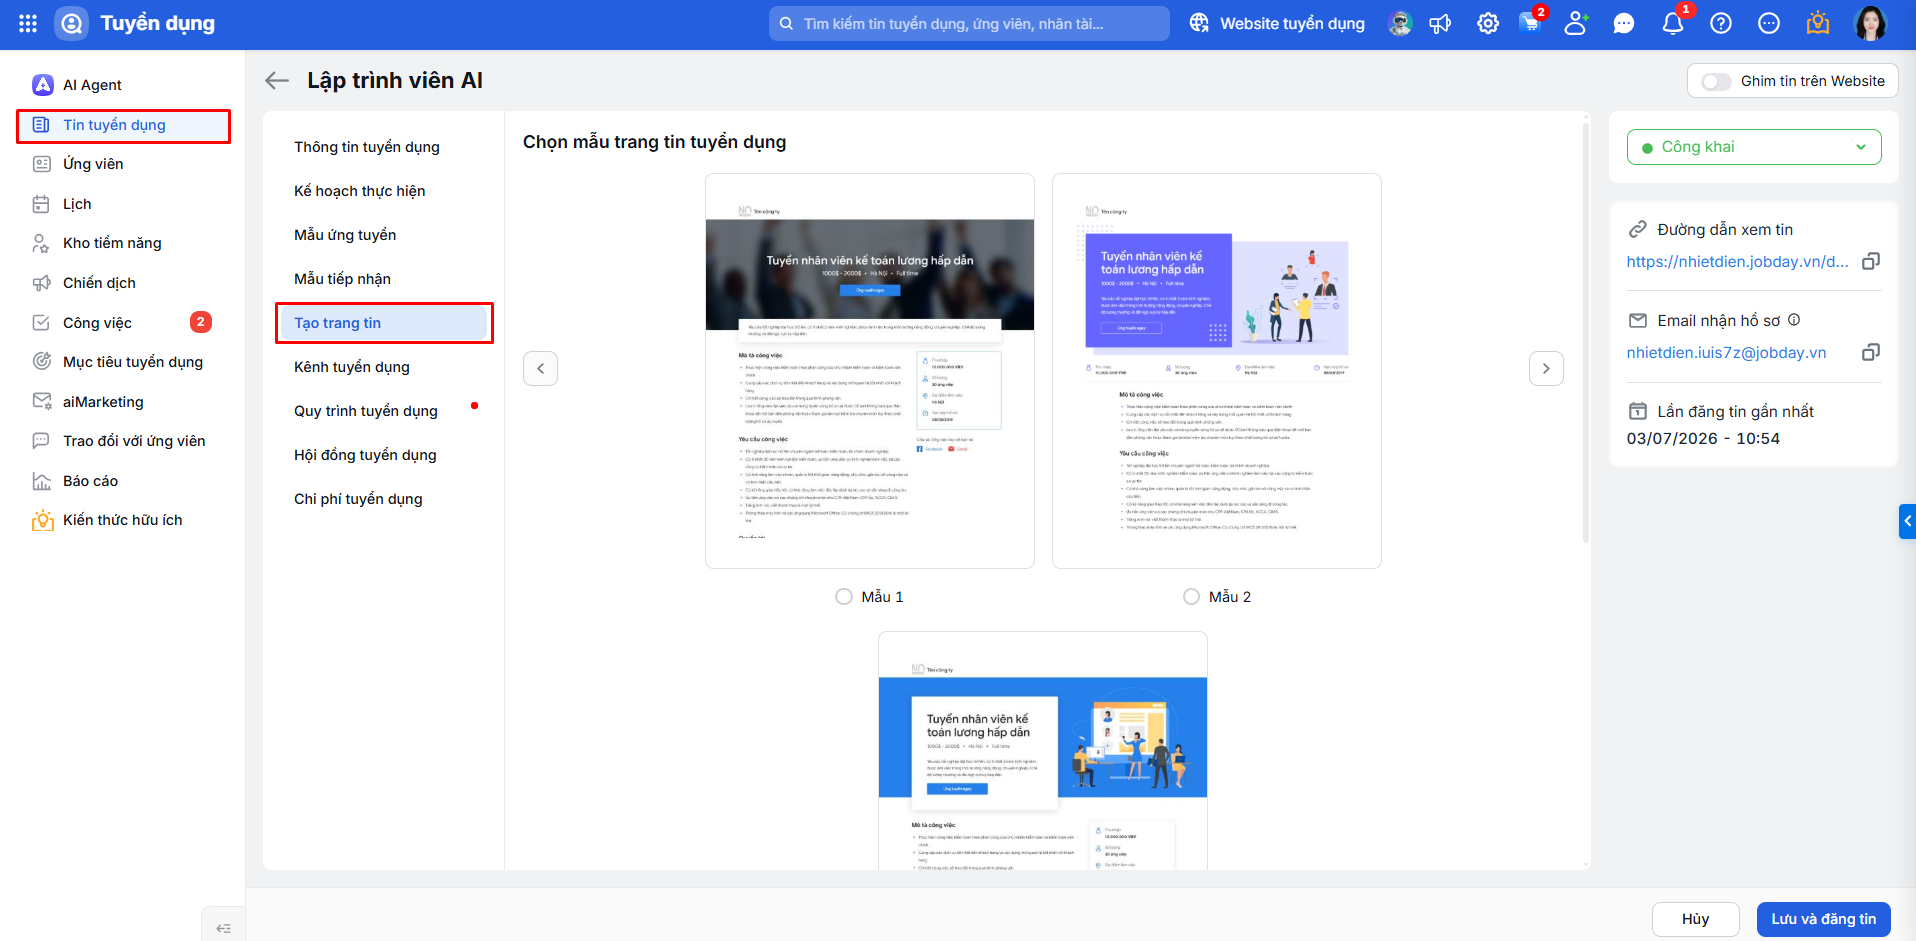Open the AI assistant robot icon

1400,23
